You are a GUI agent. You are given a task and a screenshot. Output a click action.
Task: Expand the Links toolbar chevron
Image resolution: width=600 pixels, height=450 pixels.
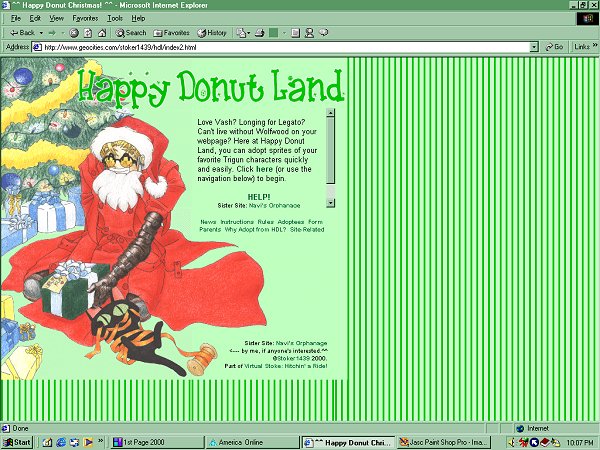(x=595, y=46)
